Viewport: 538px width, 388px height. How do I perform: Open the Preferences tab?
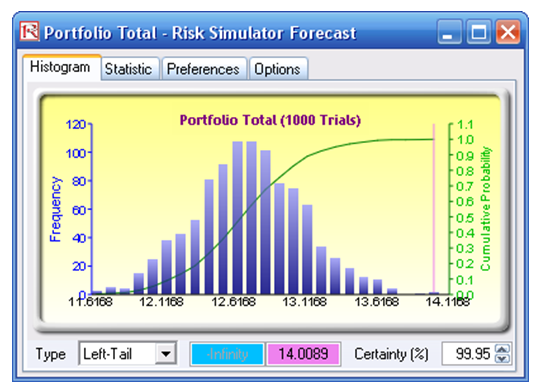point(203,69)
